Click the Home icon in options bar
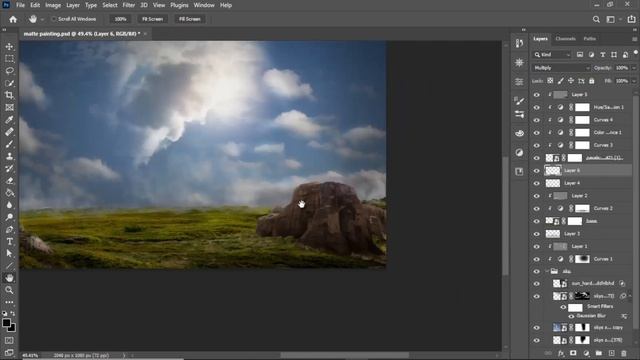Screen dimensions: 640x360 click(x=13, y=19)
